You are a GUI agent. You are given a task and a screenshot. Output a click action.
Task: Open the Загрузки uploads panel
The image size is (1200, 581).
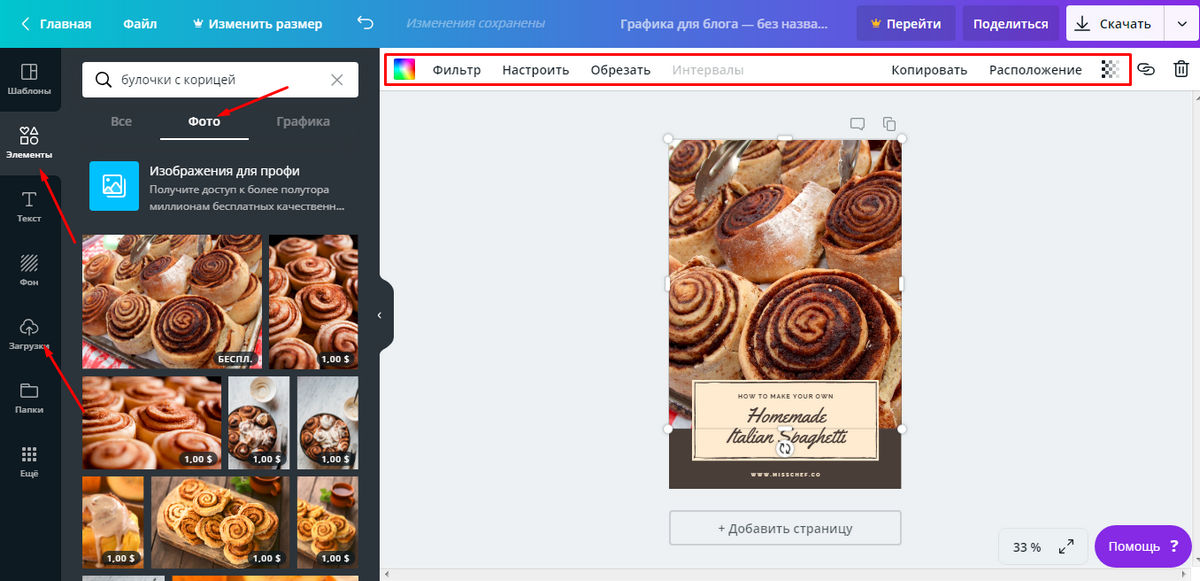[x=29, y=334]
